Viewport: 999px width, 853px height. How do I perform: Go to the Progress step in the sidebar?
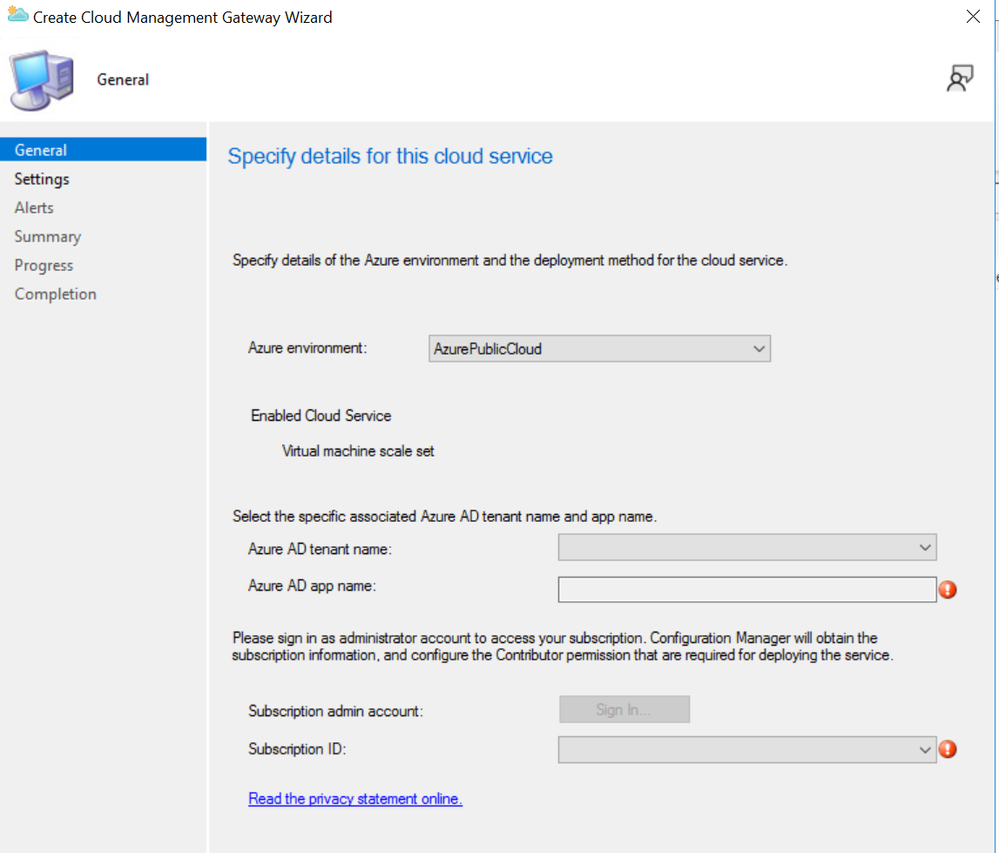44,265
